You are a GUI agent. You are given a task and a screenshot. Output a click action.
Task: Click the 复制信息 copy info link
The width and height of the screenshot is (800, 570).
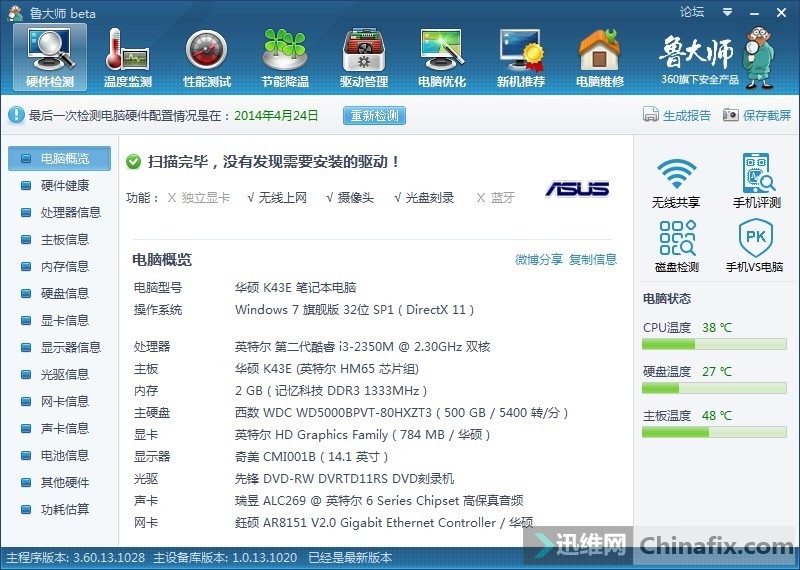point(592,259)
